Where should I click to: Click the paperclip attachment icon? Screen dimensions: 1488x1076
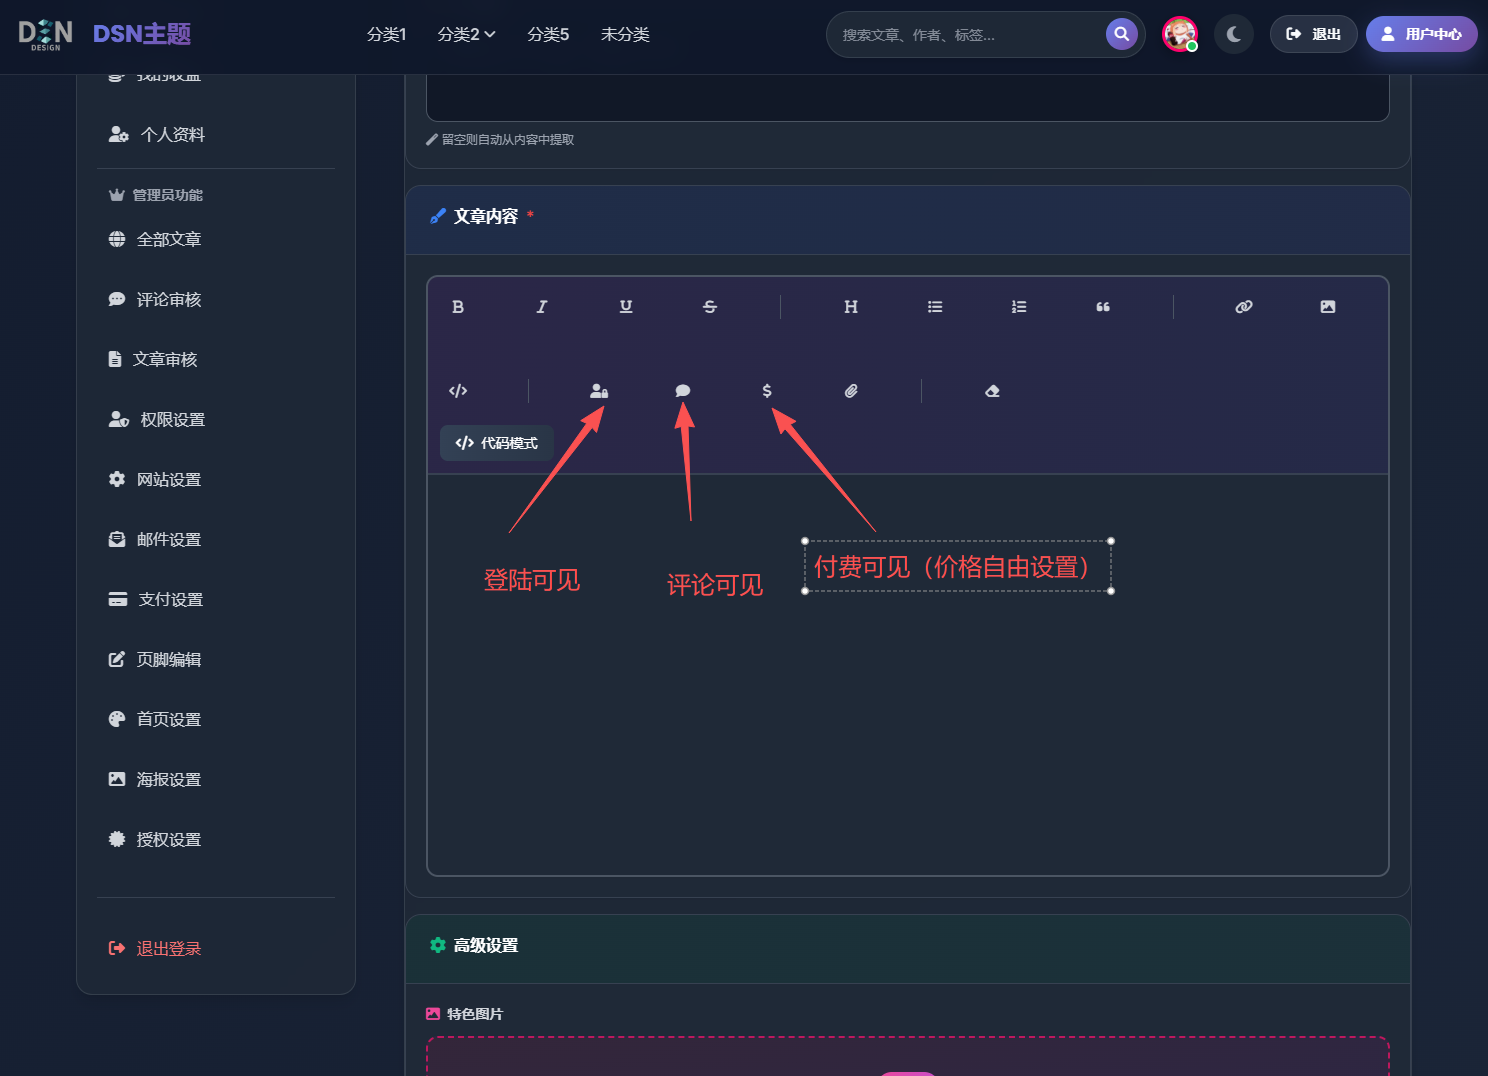click(851, 391)
